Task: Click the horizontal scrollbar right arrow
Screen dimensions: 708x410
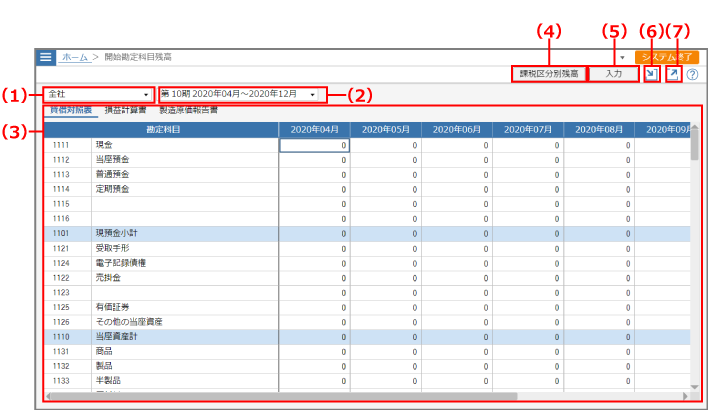Action: 685,397
